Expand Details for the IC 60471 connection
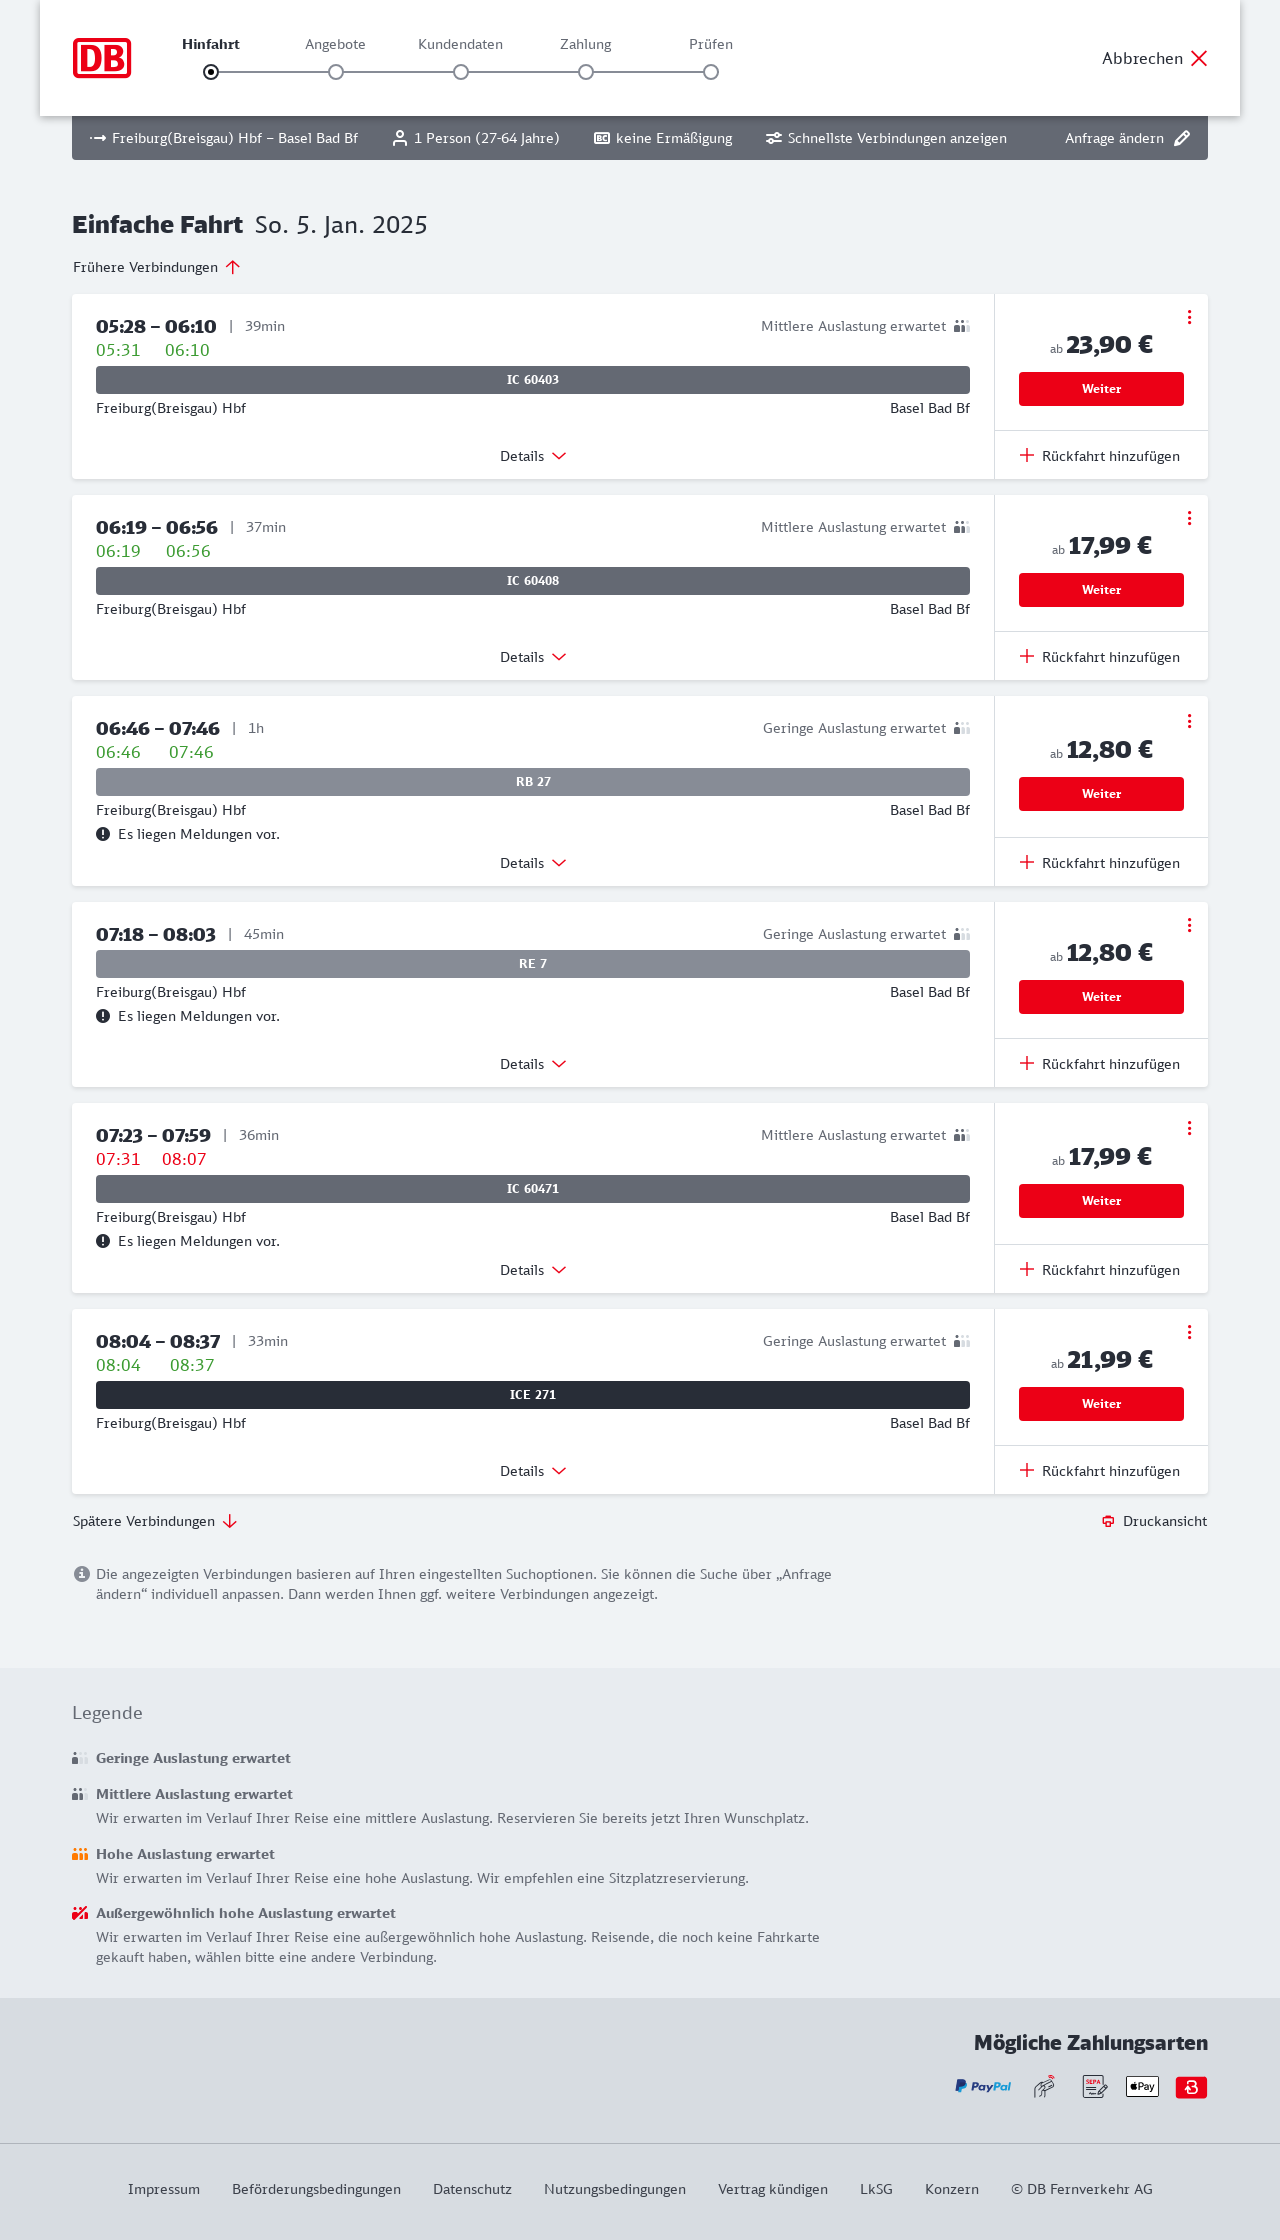Image resolution: width=1280 pixels, height=2240 pixels. click(533, 1270)
